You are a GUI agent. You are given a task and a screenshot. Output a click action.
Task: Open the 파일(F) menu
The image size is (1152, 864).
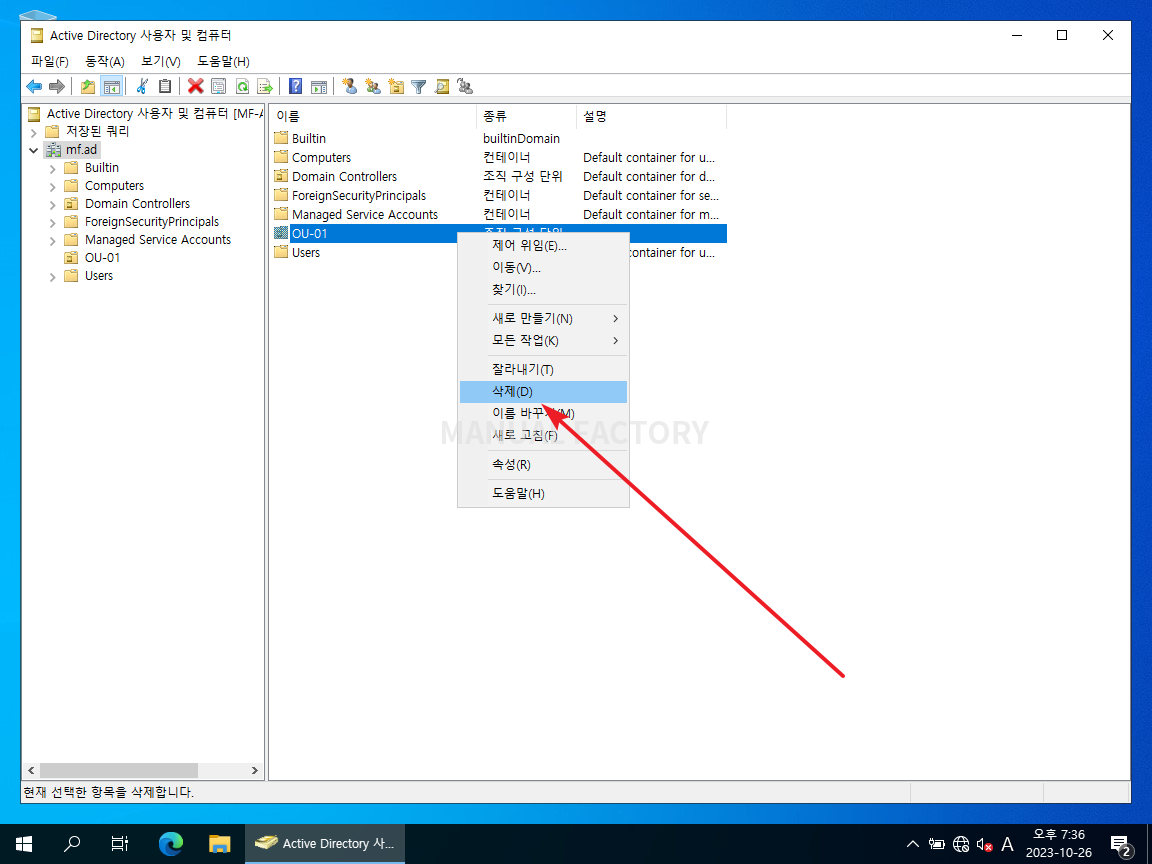[x=50, y=62]
